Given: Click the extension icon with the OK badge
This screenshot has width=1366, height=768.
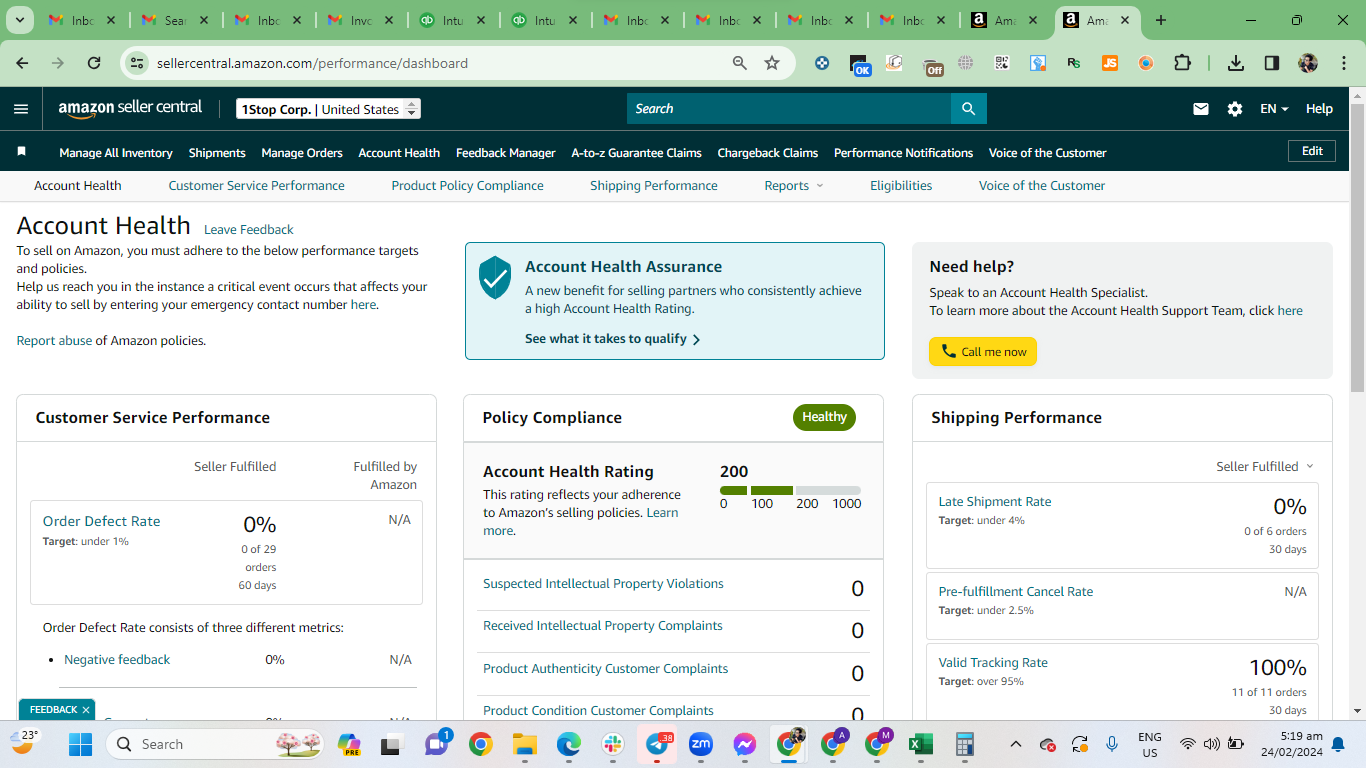Looking at the screenshot, I should 859,65.
